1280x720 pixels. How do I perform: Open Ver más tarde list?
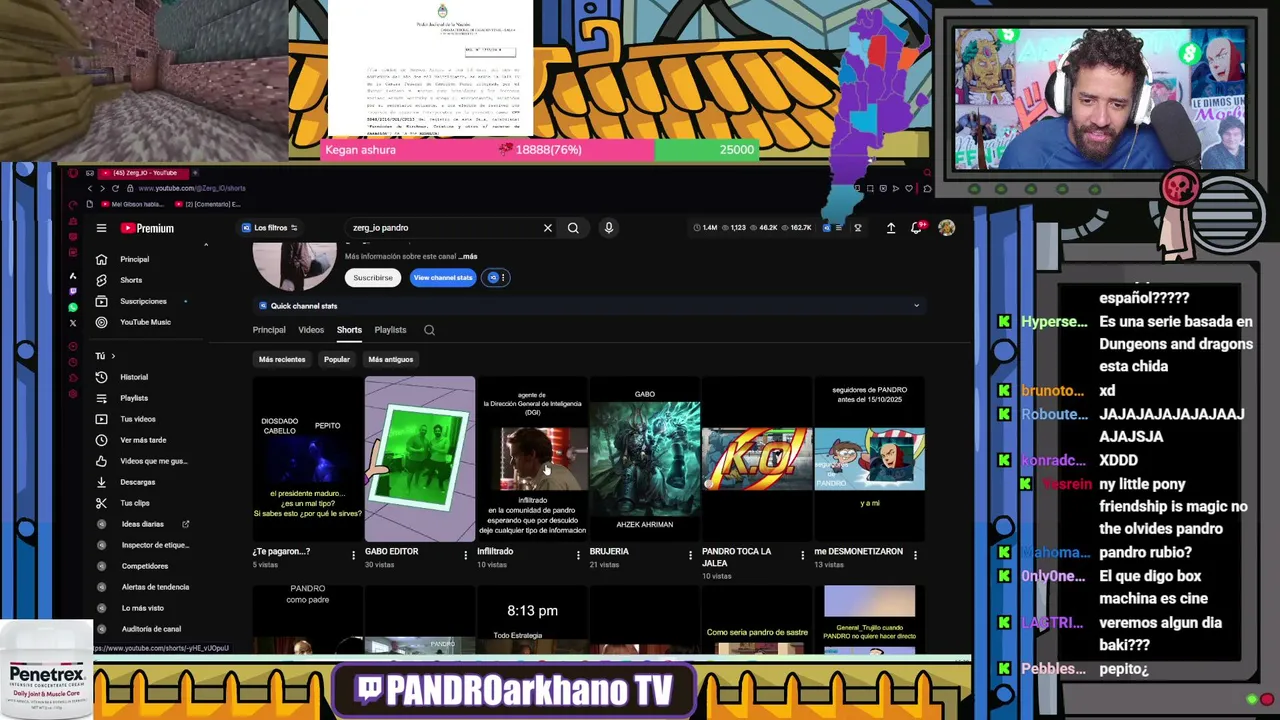[x=145, y=440]
